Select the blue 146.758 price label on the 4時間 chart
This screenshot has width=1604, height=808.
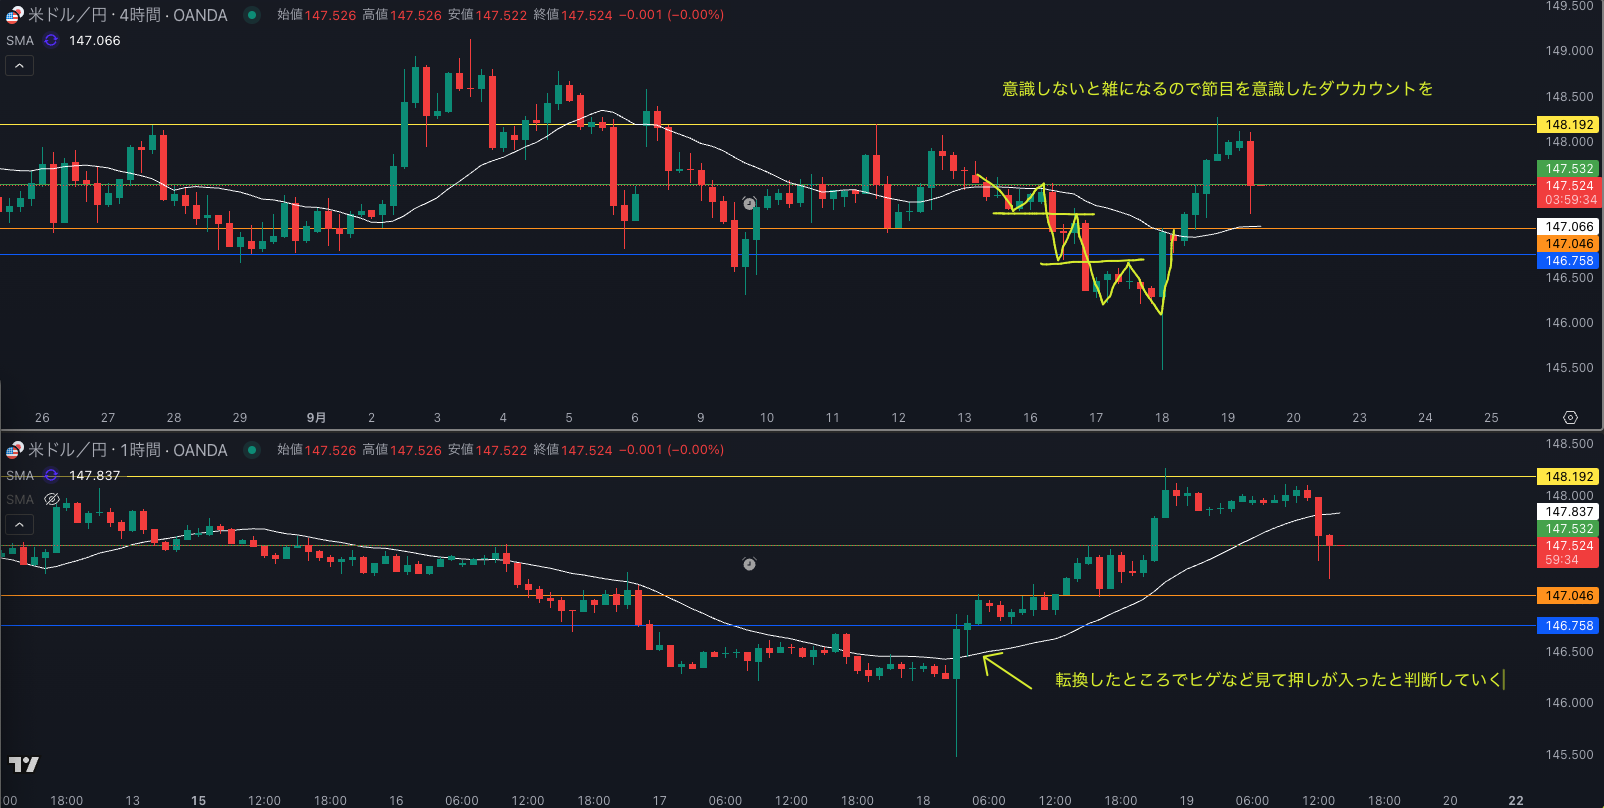(1569, 260)
